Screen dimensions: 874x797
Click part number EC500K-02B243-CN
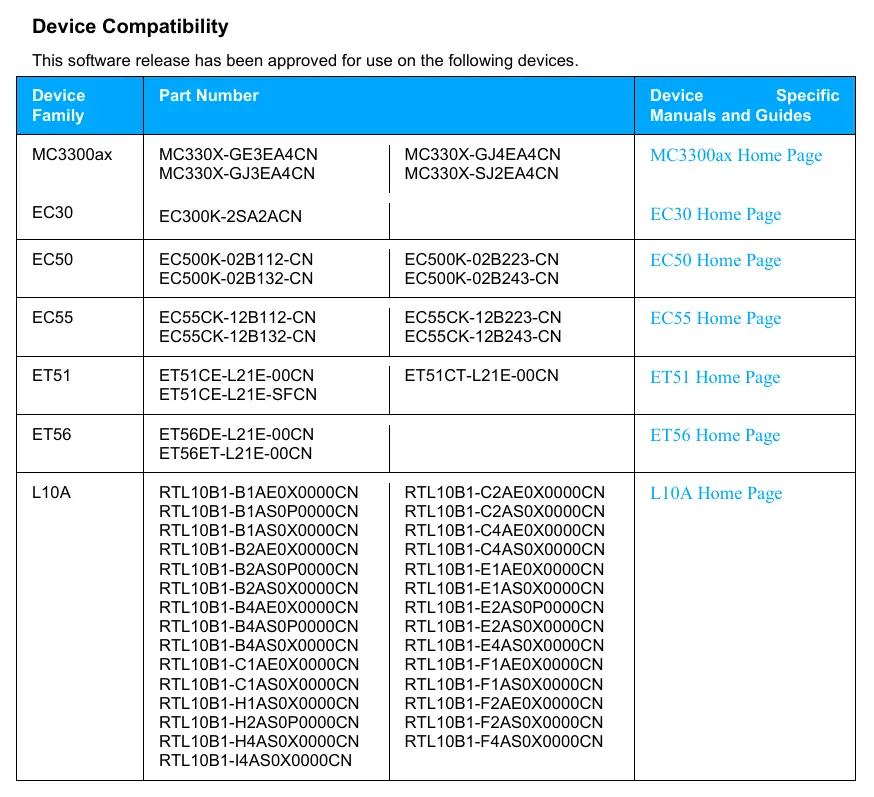[482, 278]
